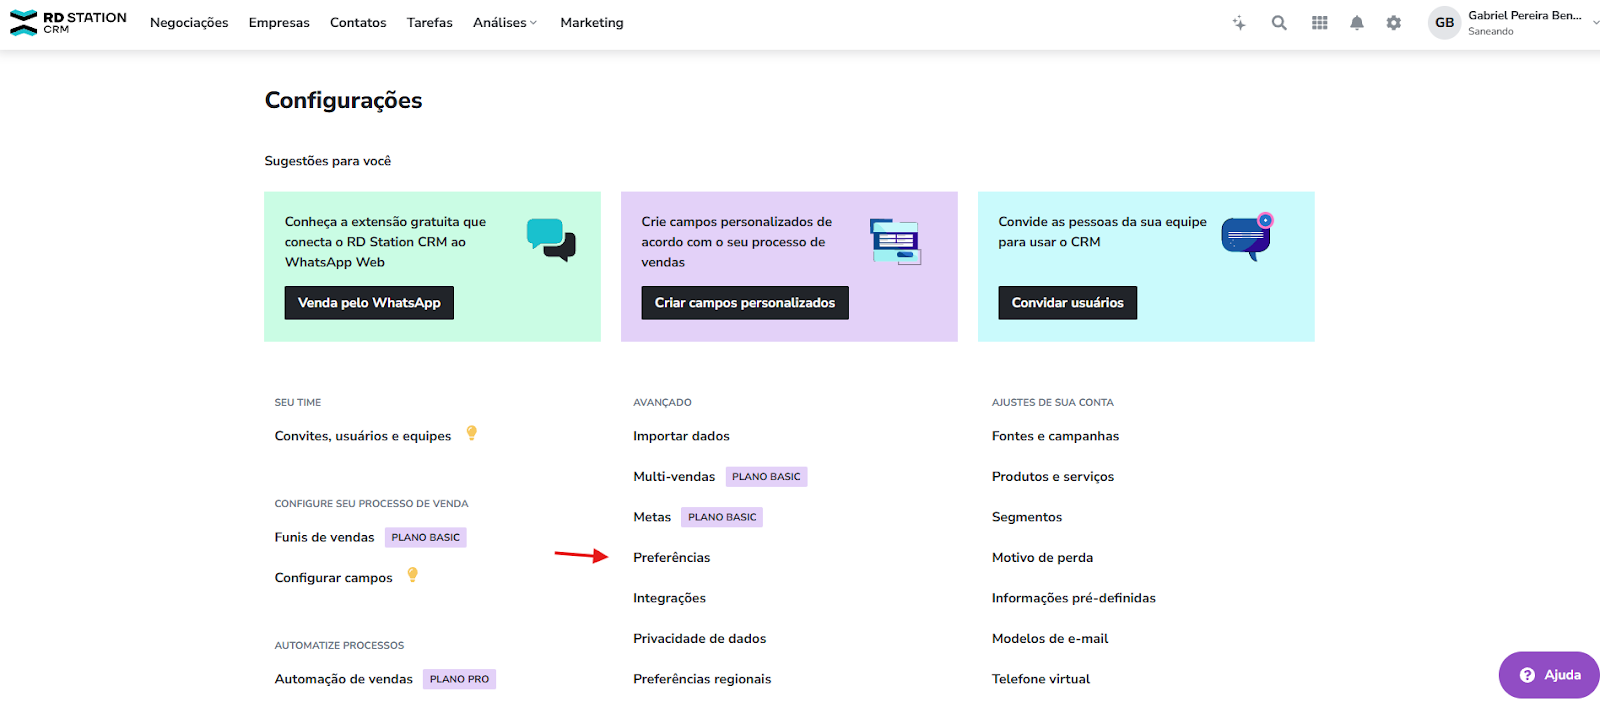Click the GB user avatar
Screen dimensions: 1600x713
click(1444, 23)
